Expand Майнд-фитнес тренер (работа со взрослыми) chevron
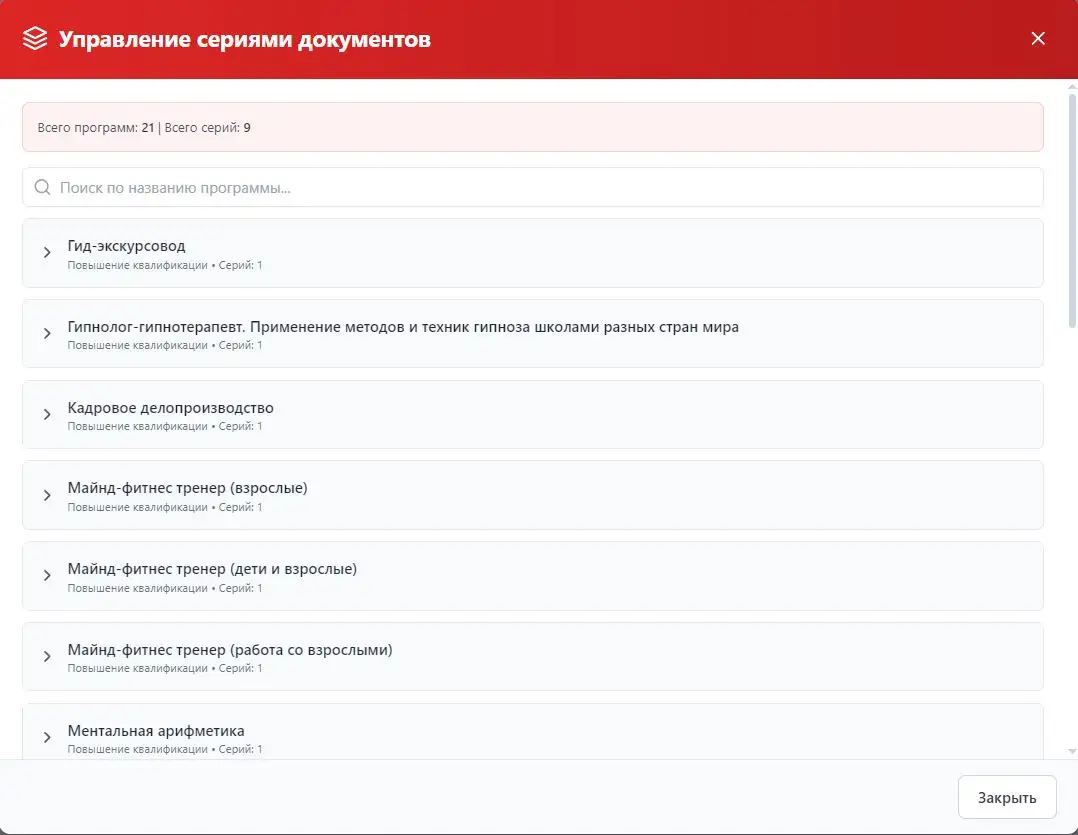 tap(47, 656)
